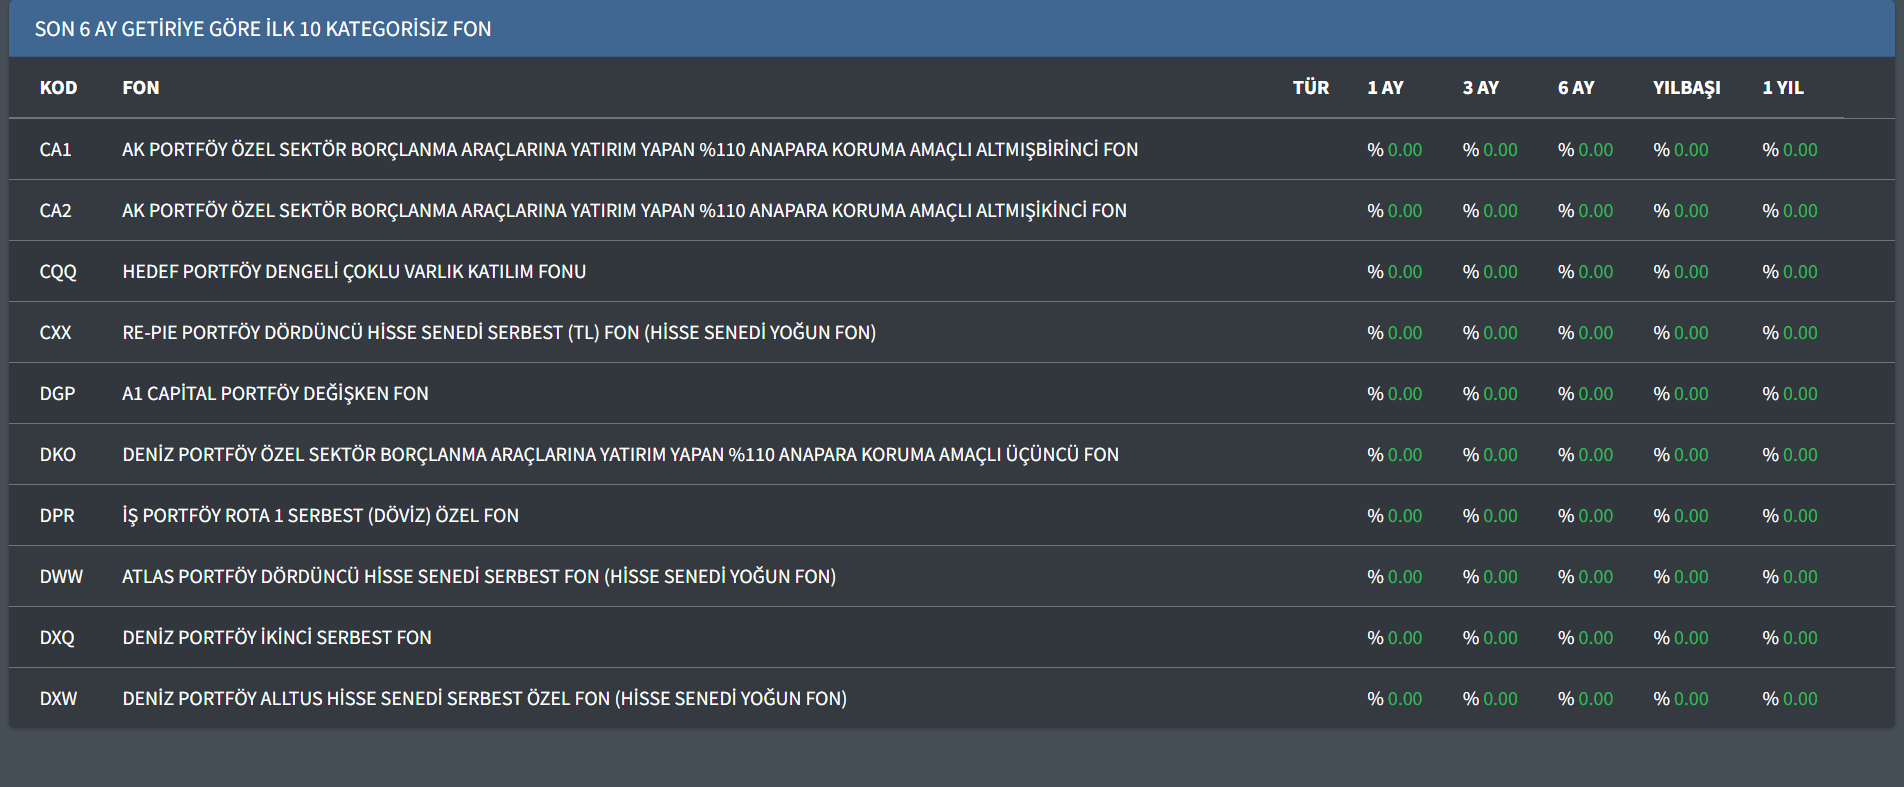Click the TÜR column header

coord(1310,88)
